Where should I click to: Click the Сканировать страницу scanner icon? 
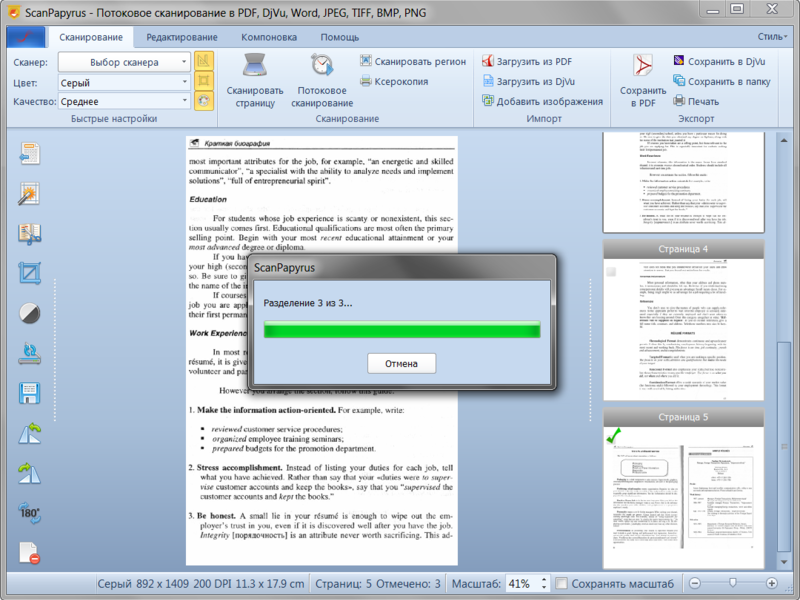(x=255, y=65)
